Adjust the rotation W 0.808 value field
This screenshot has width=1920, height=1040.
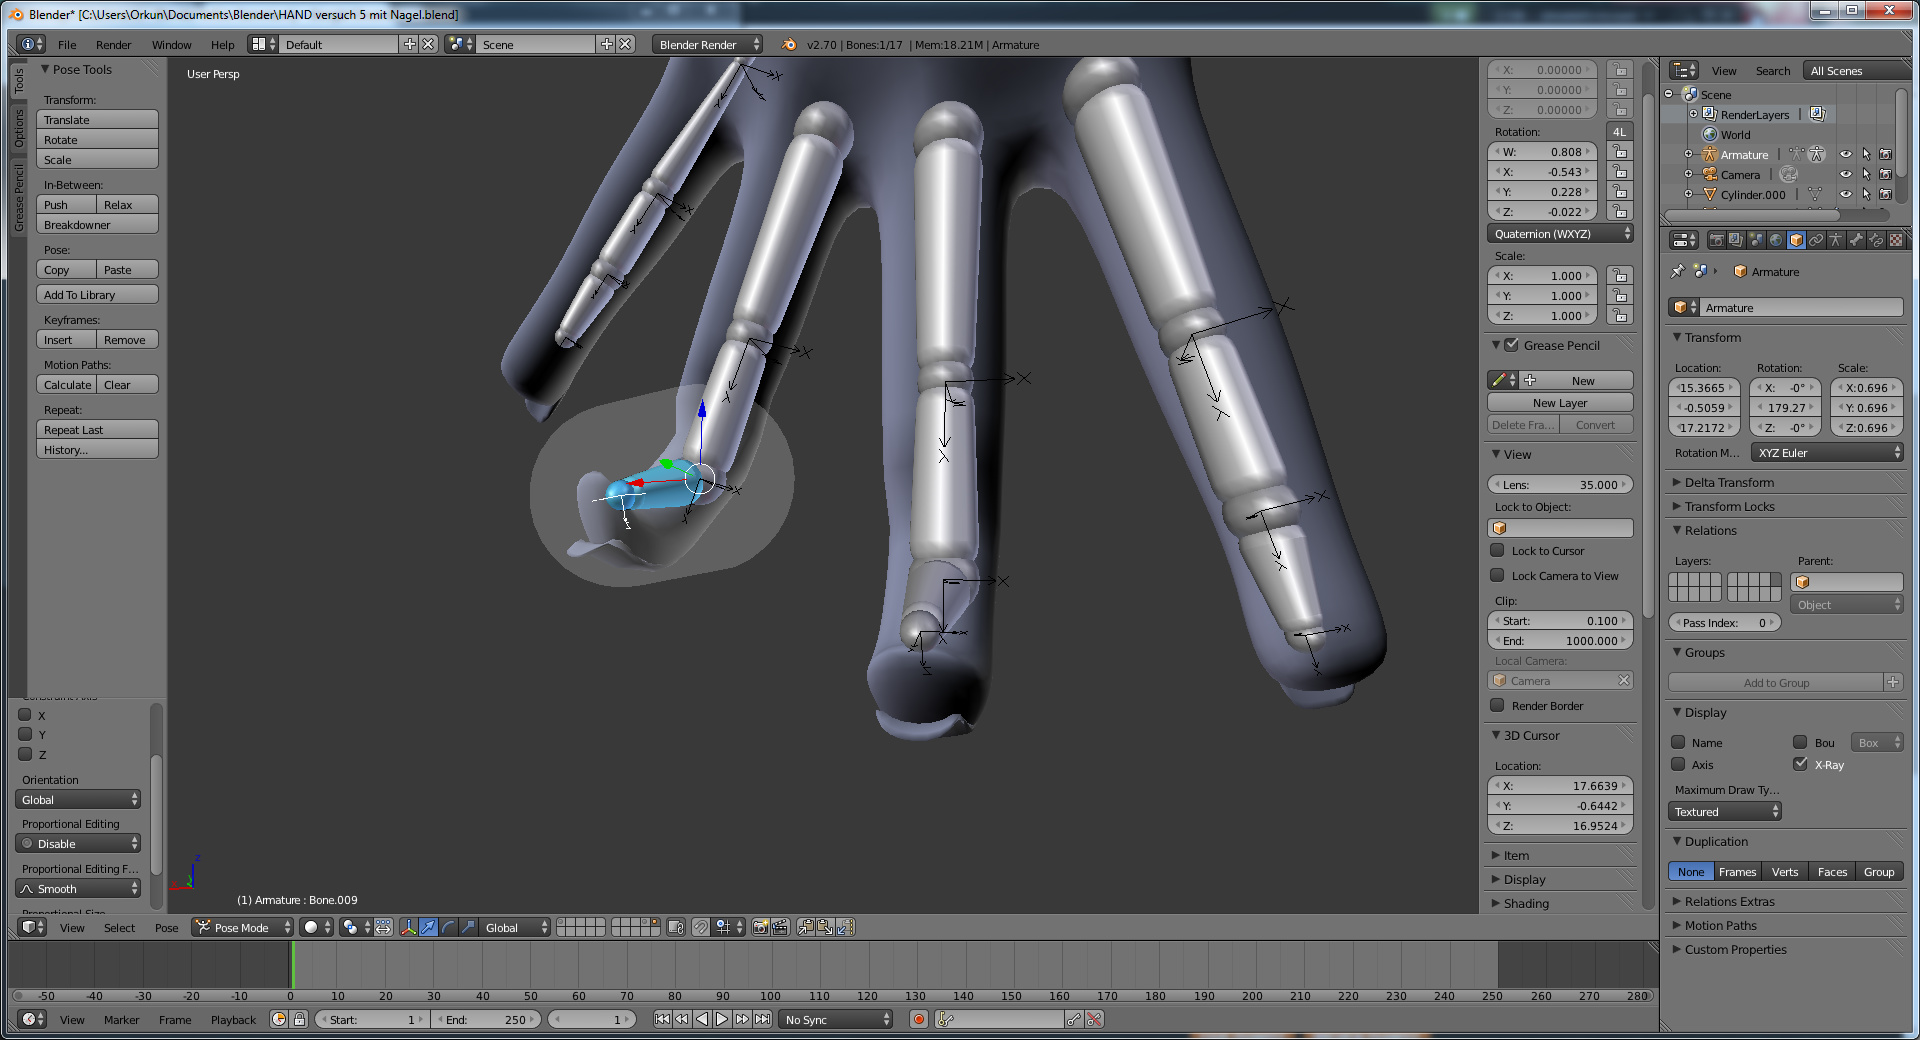pos(1544,151)
